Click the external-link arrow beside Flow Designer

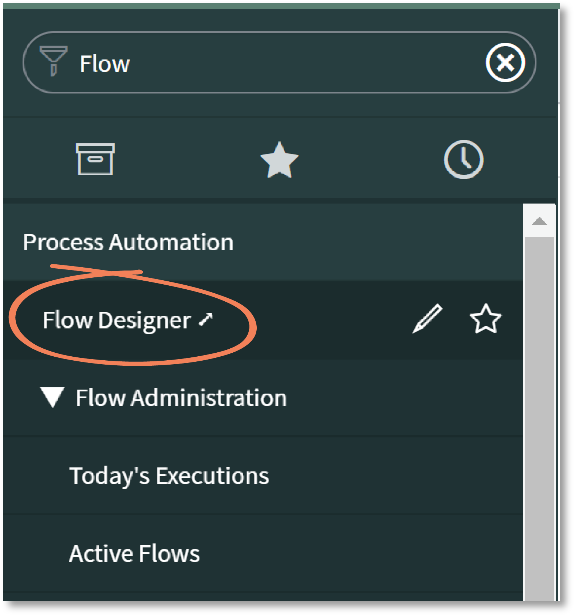coord(206,319)
